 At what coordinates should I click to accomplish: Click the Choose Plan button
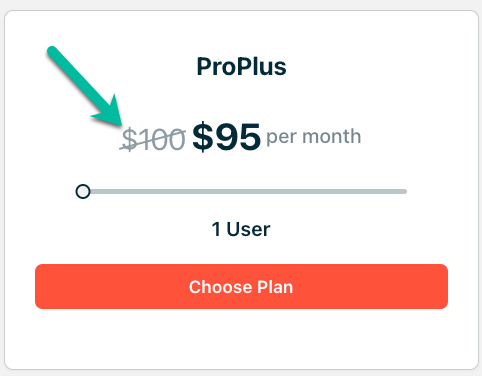coord(241,287)
